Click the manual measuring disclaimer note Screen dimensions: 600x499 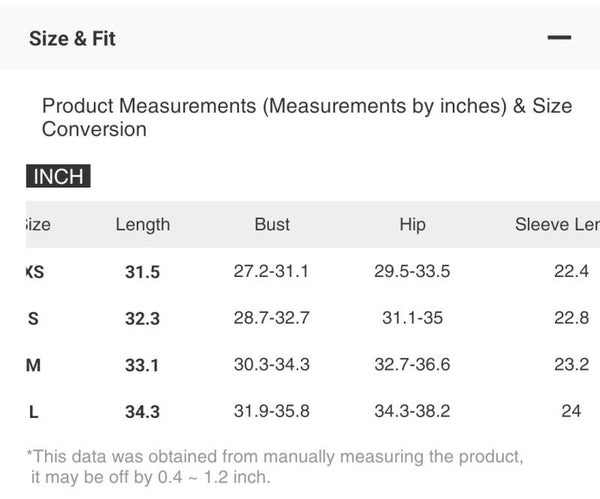point(274,467)
